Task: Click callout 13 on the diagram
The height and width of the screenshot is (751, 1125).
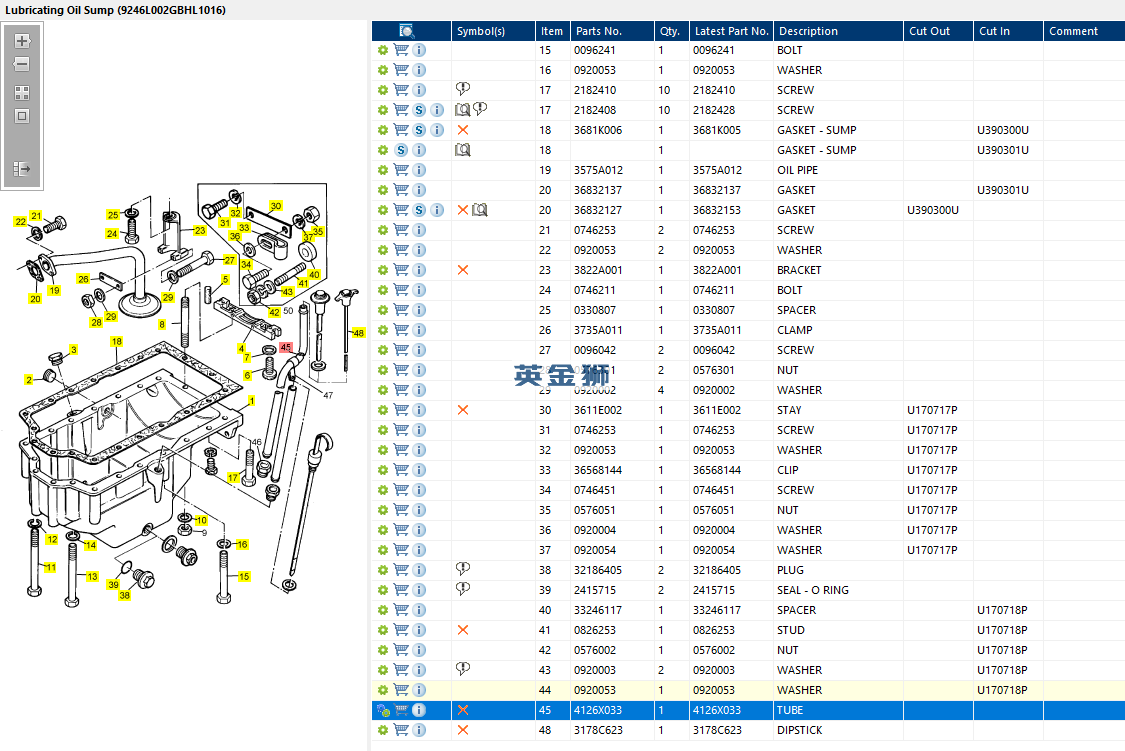Action: click(92, 577)
